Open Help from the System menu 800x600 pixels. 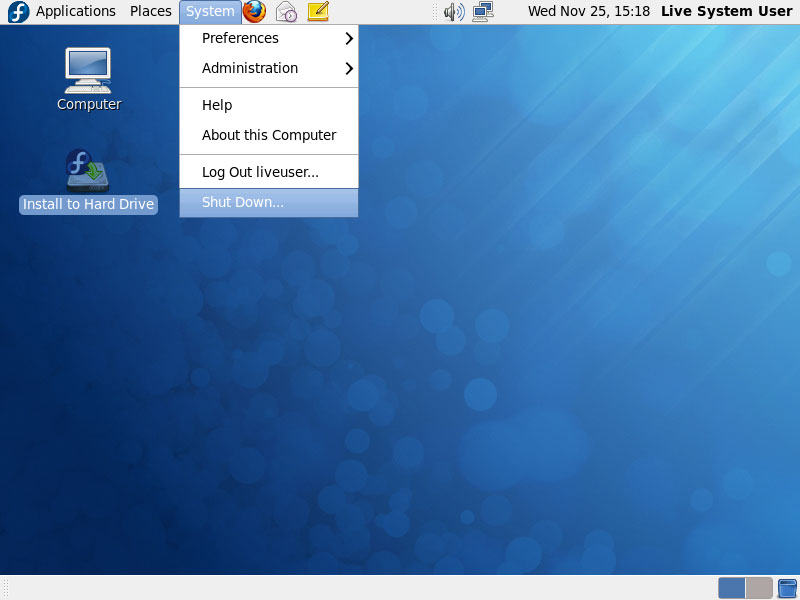(269, 105)
